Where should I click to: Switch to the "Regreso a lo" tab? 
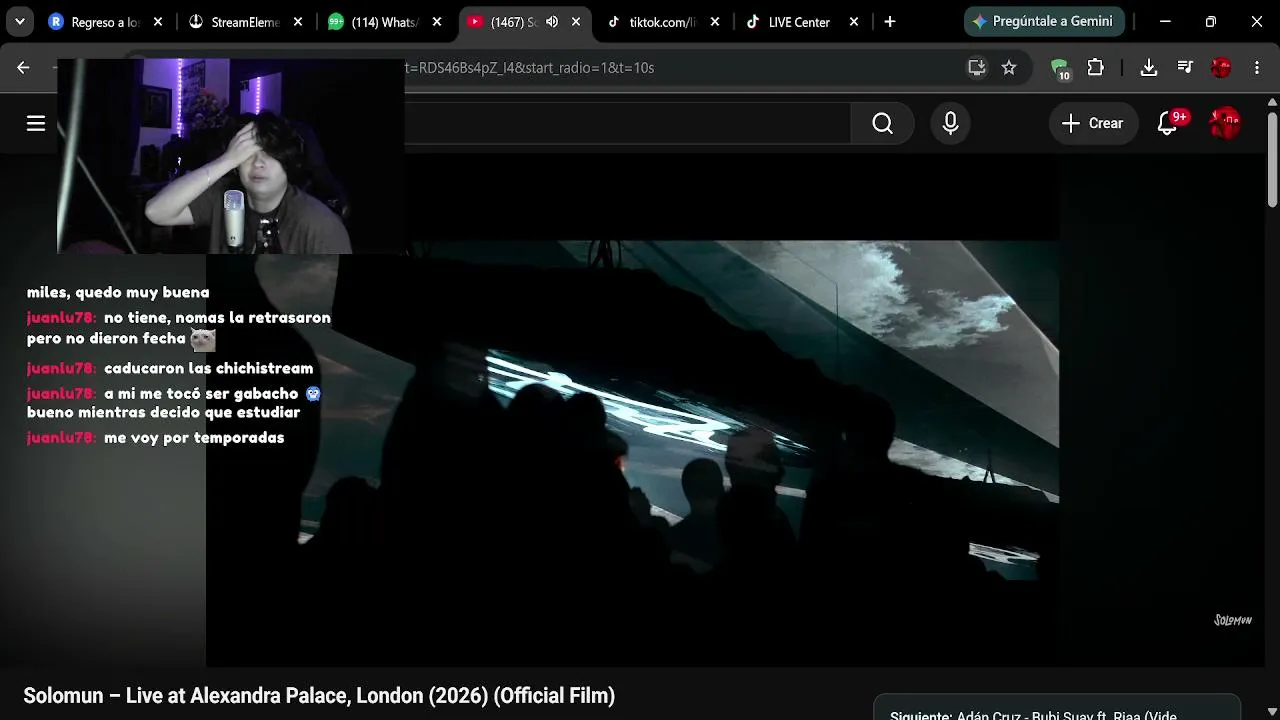(105, 22)
